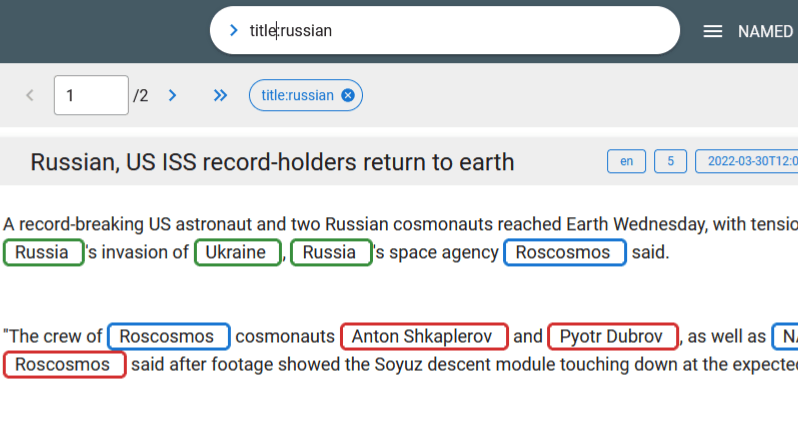Select the green 'Ukraine' entity tag
Image resolution: width=798 pixels, height=432 pixels.
237,252
